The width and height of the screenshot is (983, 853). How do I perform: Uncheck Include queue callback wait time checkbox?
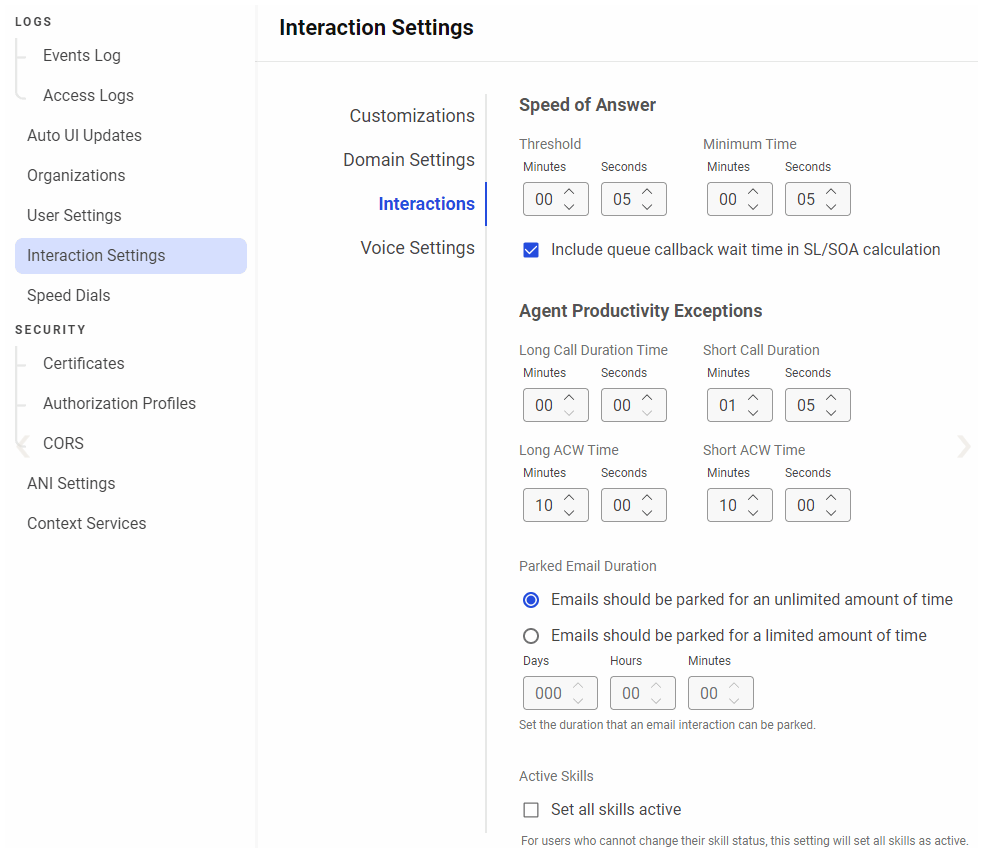coord(531,250)
